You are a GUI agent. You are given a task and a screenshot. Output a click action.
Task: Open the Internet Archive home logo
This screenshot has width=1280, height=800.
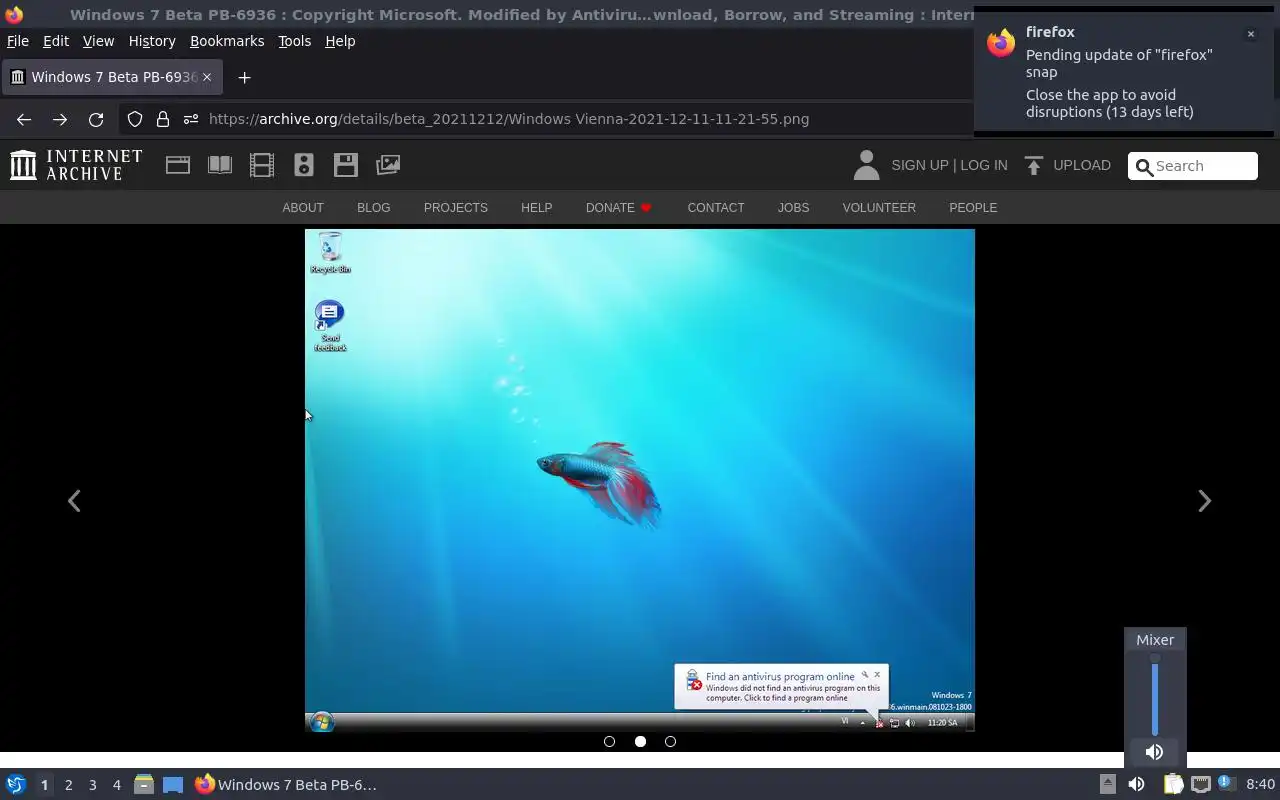pos(76,165)
